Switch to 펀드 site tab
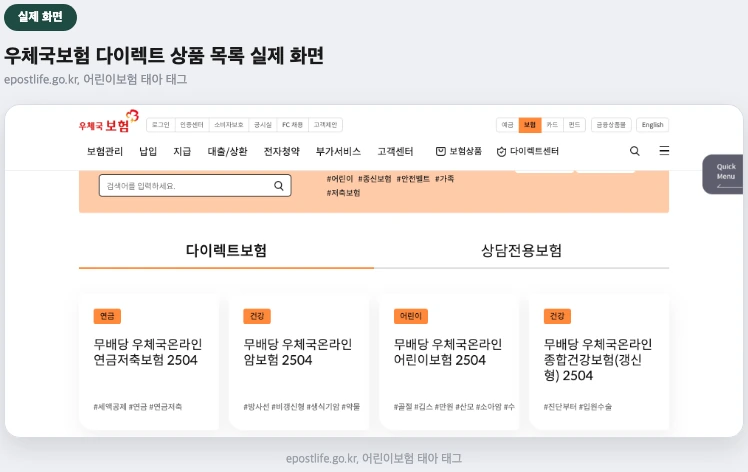This screenshot has height=472, width=748. pyautogui.click(x=574, y=125)
